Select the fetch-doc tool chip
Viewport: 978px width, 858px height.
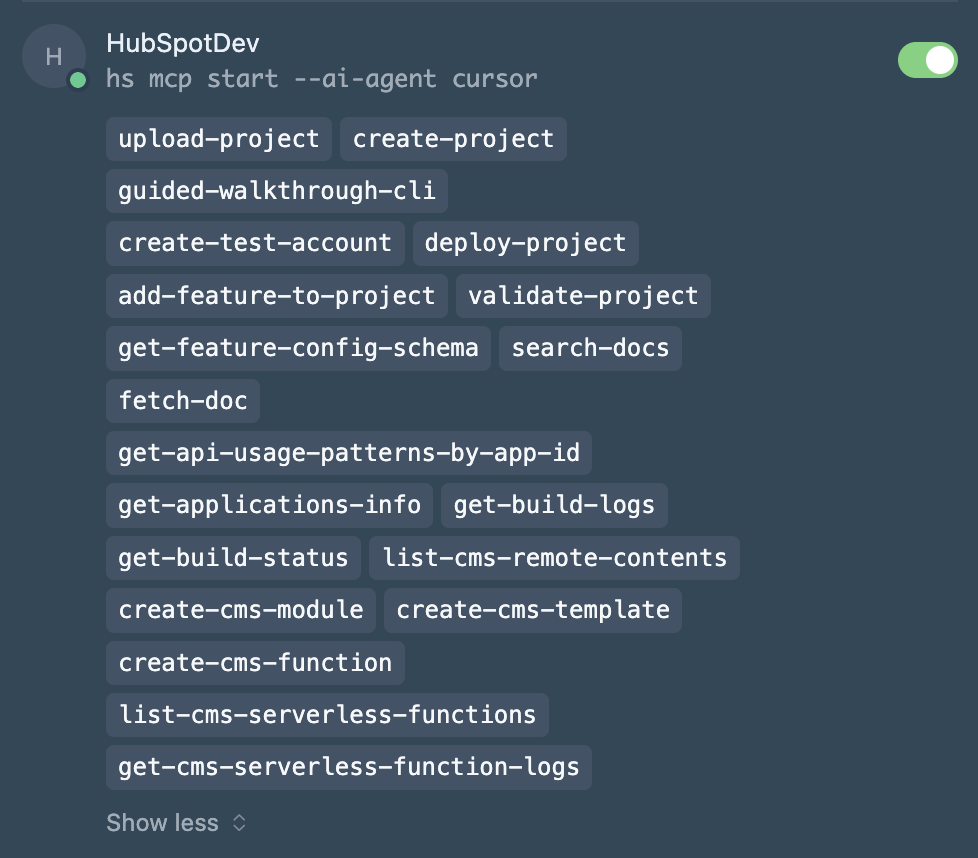coord(183,401)
